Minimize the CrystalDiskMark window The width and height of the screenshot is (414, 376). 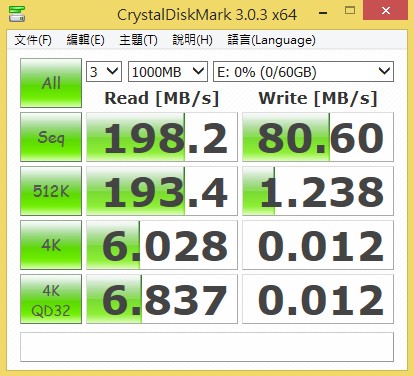pyautogui.click(x=323, y=13)
